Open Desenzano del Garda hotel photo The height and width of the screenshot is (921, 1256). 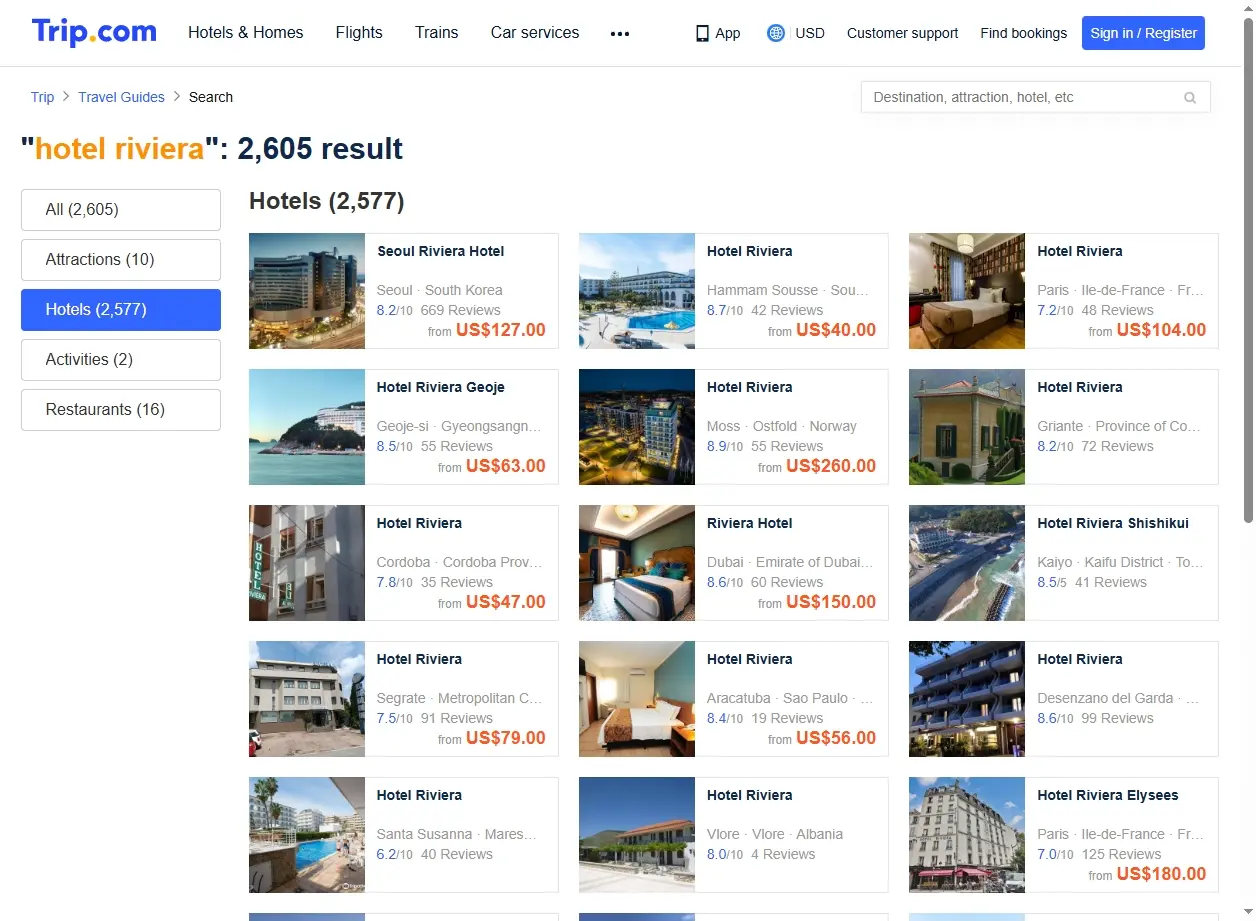pos(967,699)
